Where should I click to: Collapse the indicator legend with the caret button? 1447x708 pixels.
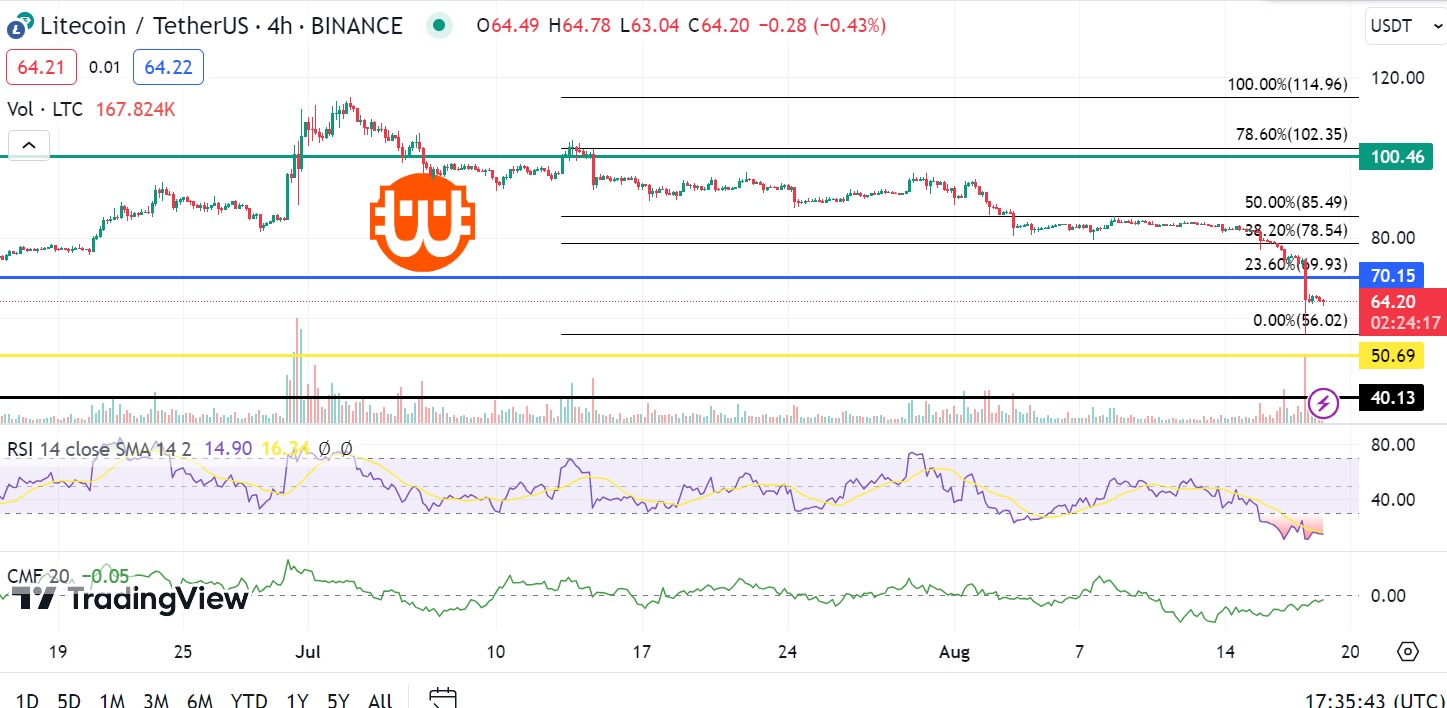tap(28, 146)
